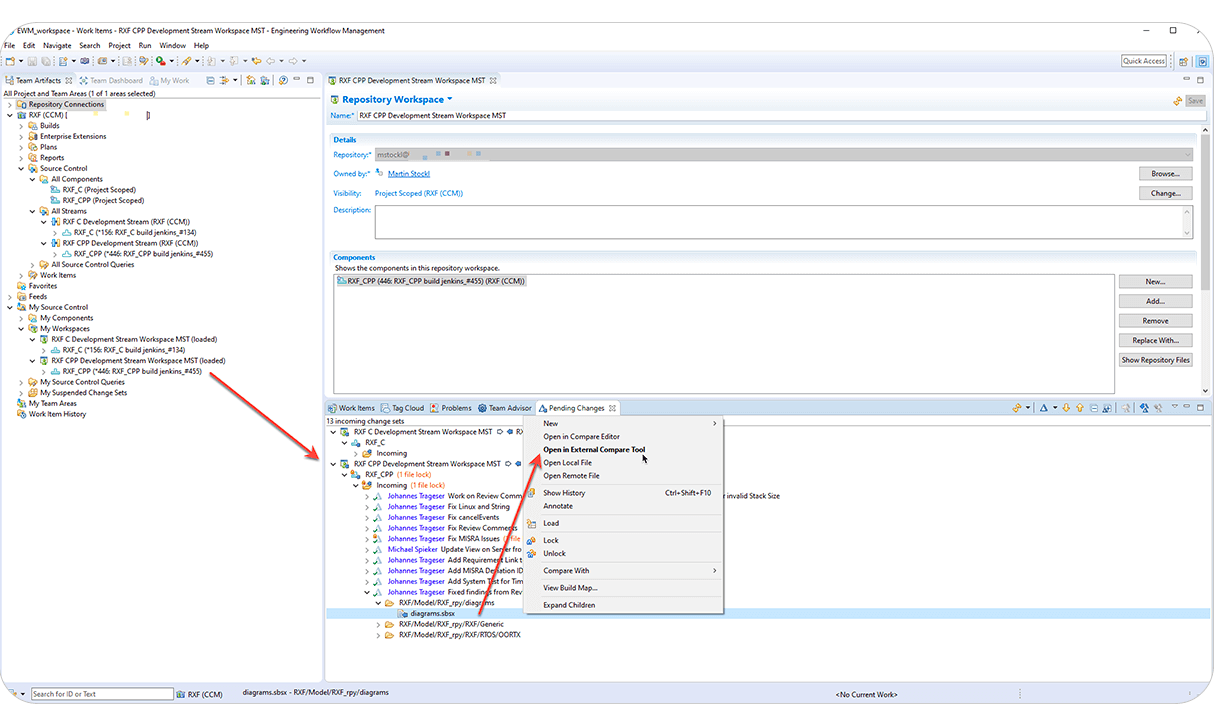Save the Repository Workspace using the Save icon
This screenshot has height=725, width=1214.
[x=1197, y=99]
